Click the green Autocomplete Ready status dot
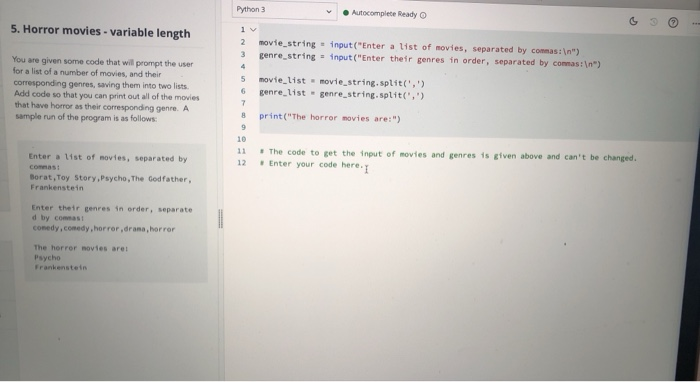700x382 pixels. pos(346,12)
